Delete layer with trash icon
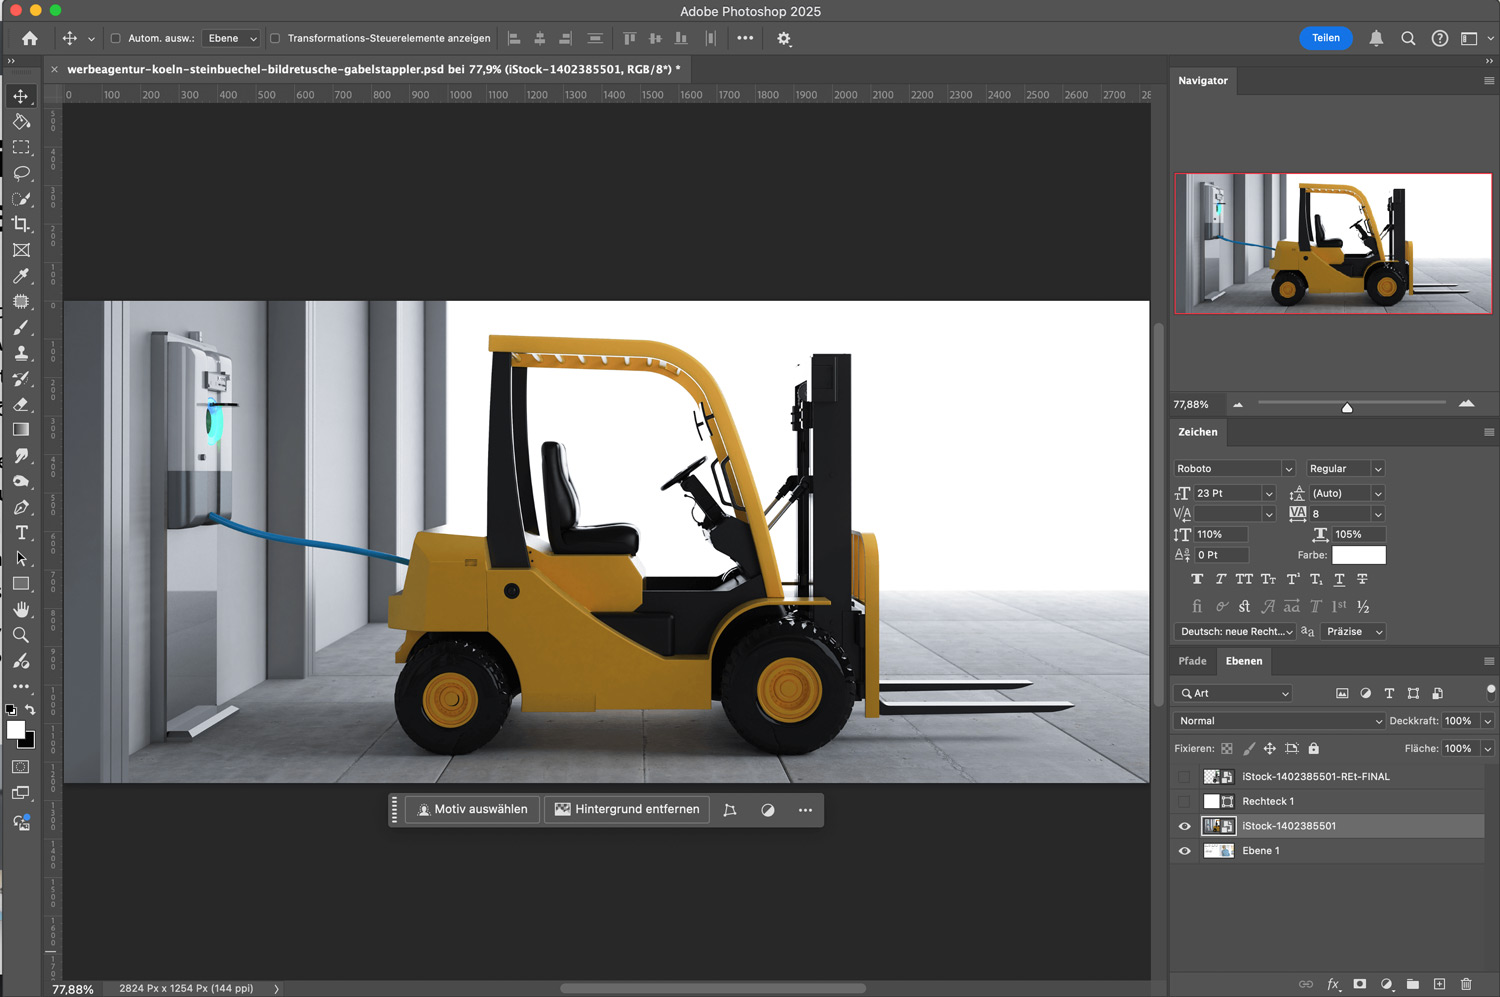The image size is (1500, 997). (1466, 984)
